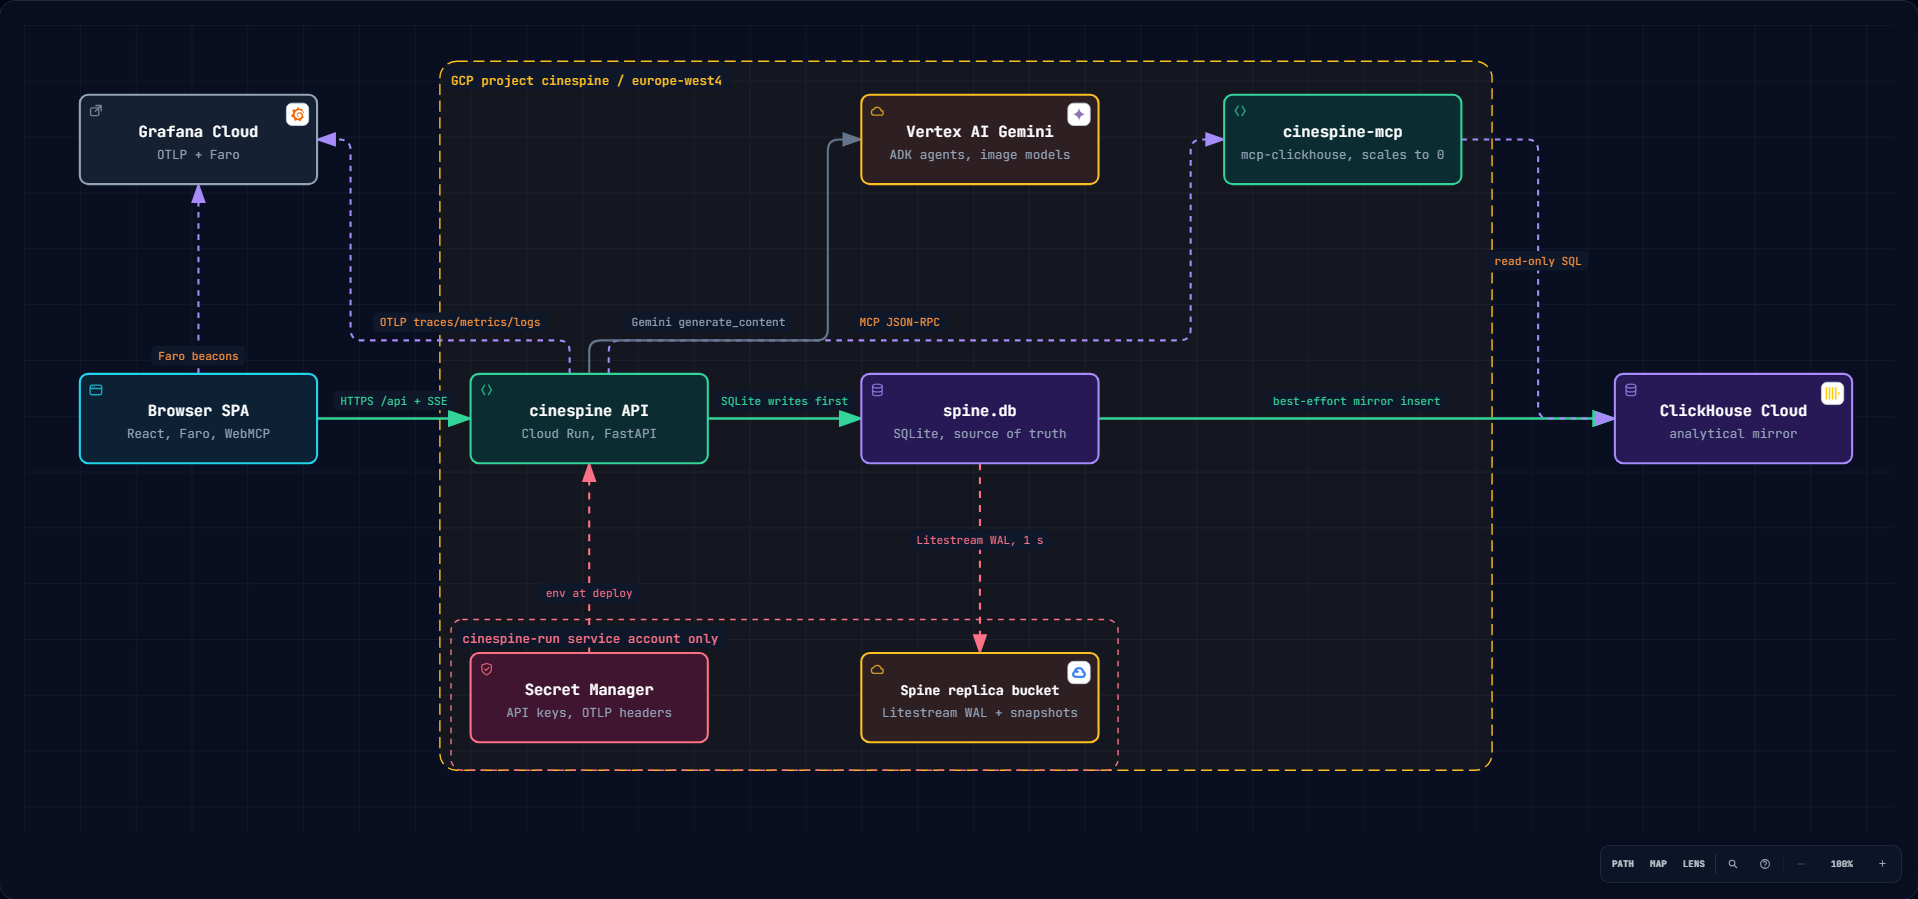Select the Grafana Cloud node

point(198,140)
